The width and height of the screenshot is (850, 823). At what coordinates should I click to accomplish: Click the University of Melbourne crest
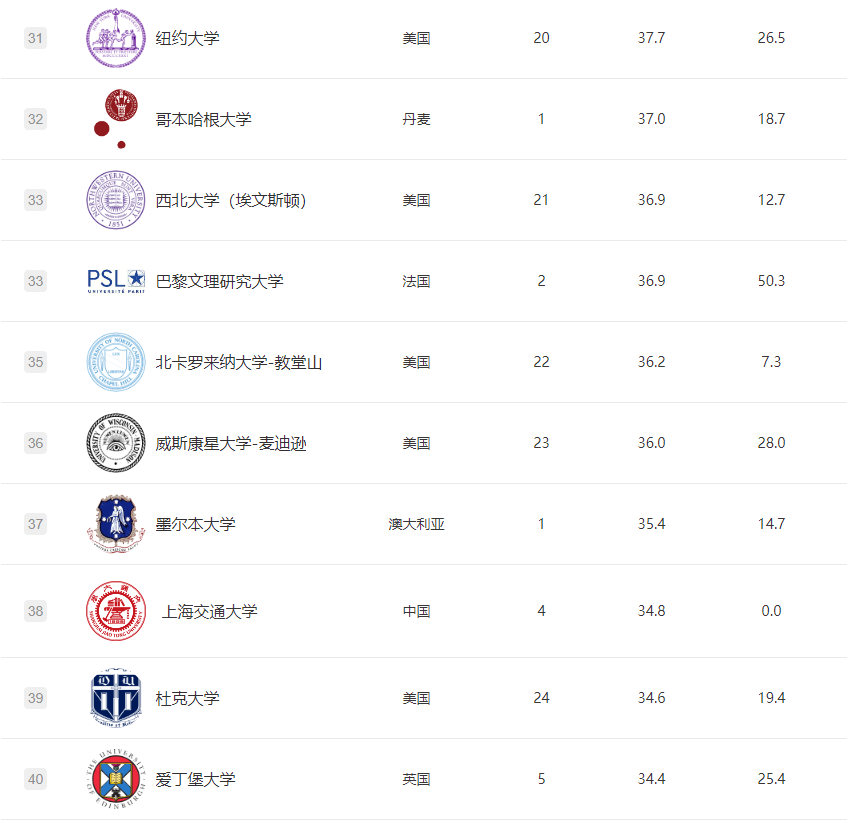point(116,524)
